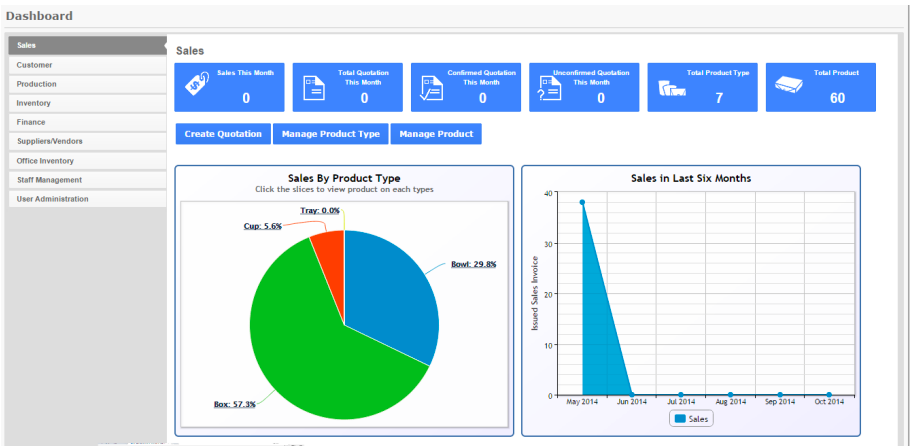Click the Manage Product Type button
The height and width of the screenshot is (446, 910).
[x=330, y=134]
